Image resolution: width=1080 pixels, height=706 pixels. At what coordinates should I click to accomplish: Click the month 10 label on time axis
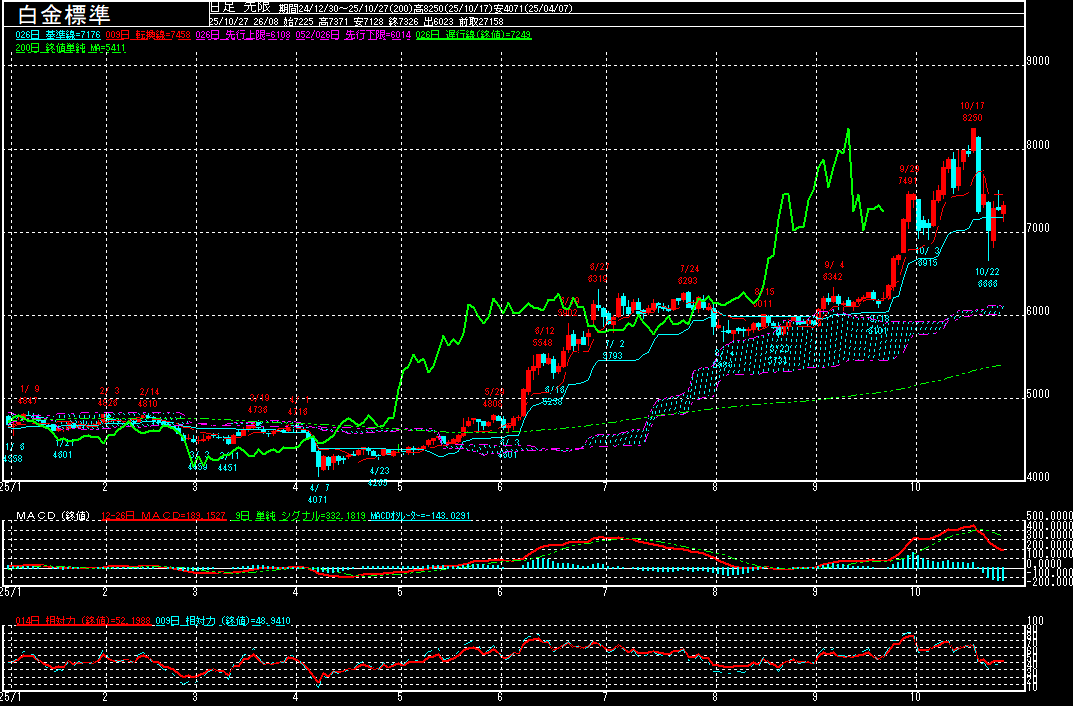coord(916,486)
